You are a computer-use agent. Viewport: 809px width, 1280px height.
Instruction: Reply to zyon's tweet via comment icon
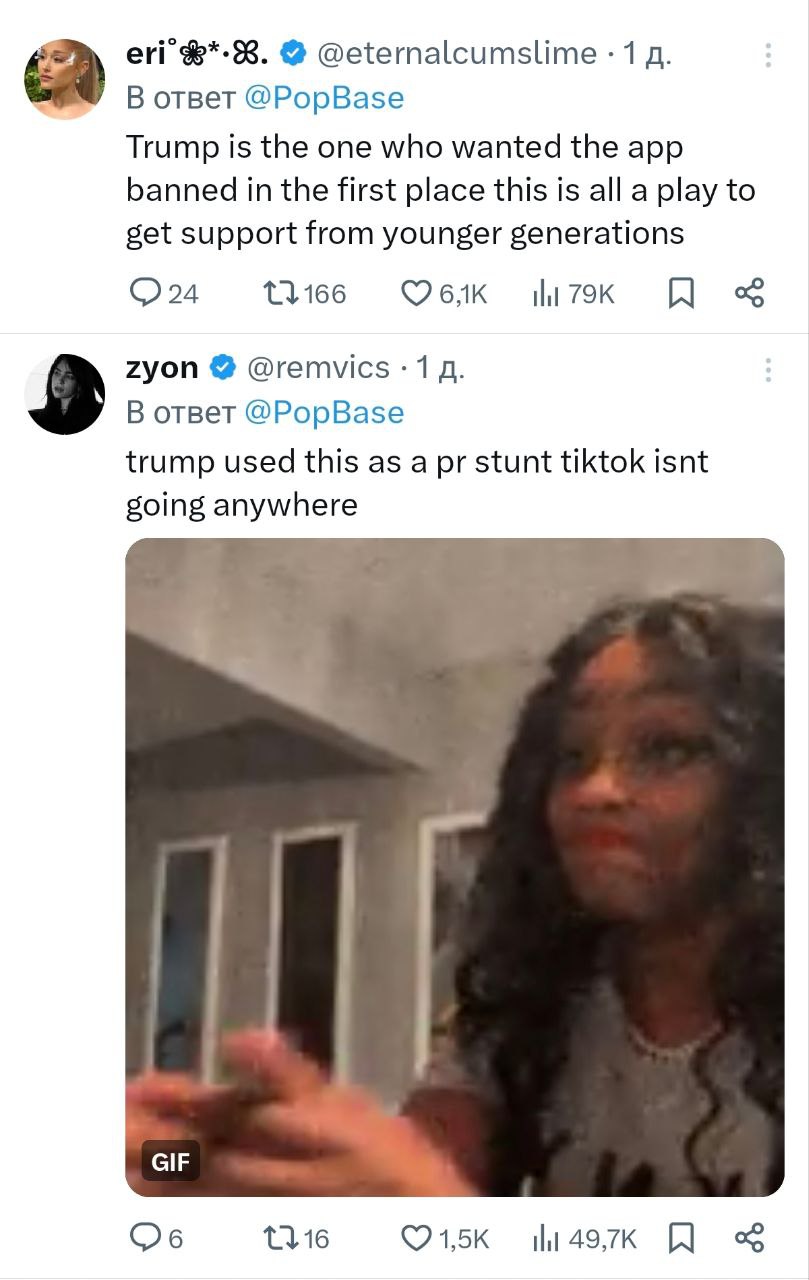[x=146, y=1239]
